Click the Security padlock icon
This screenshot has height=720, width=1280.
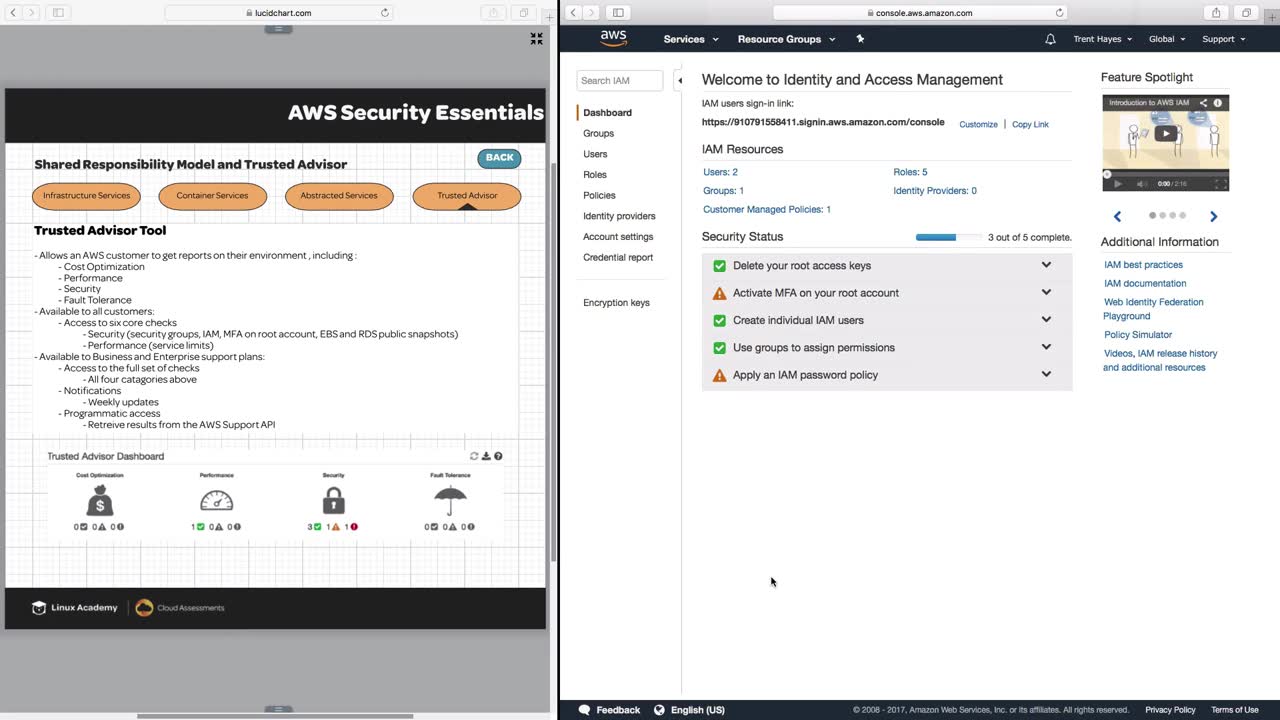click(x=334, y=500)
